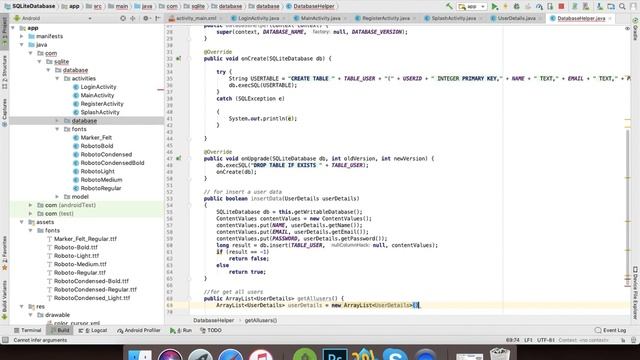Open Skype from the dock
This screenshot has width=640, height=360.
(395, 355)
